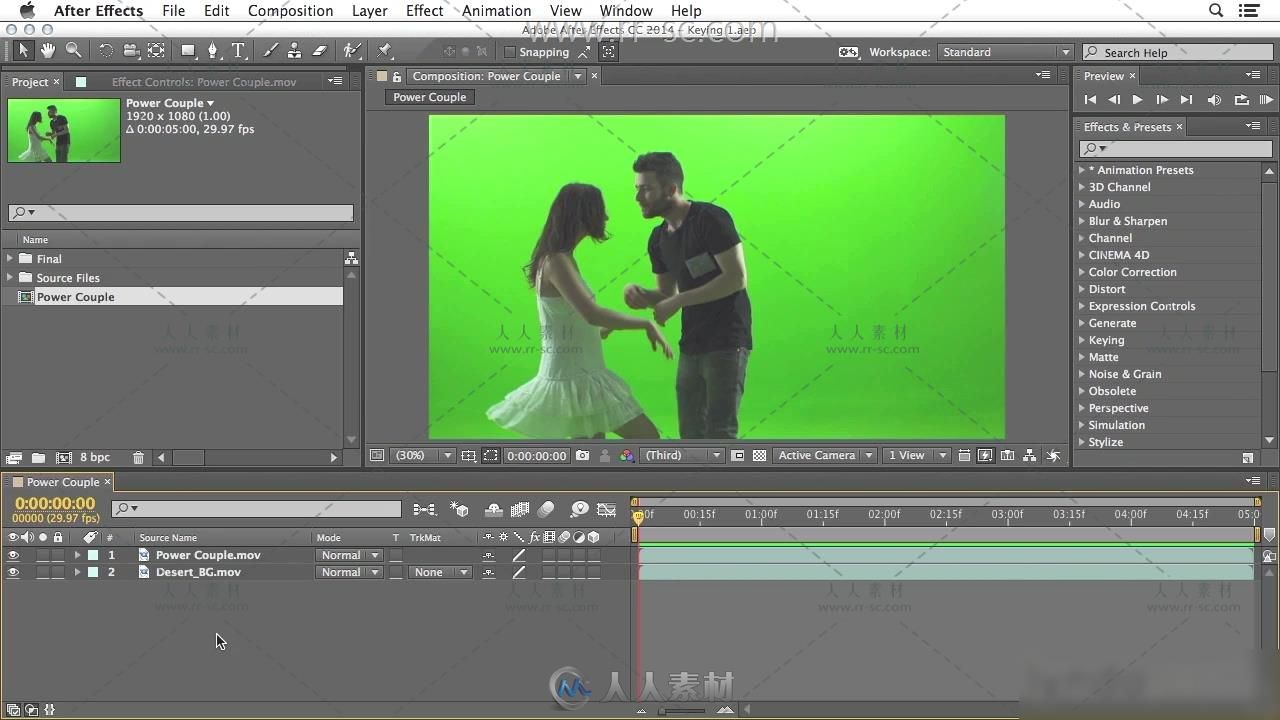Select the Rotation tool
This screenshot has height=720, width=1280.
[x=105, y=51]
